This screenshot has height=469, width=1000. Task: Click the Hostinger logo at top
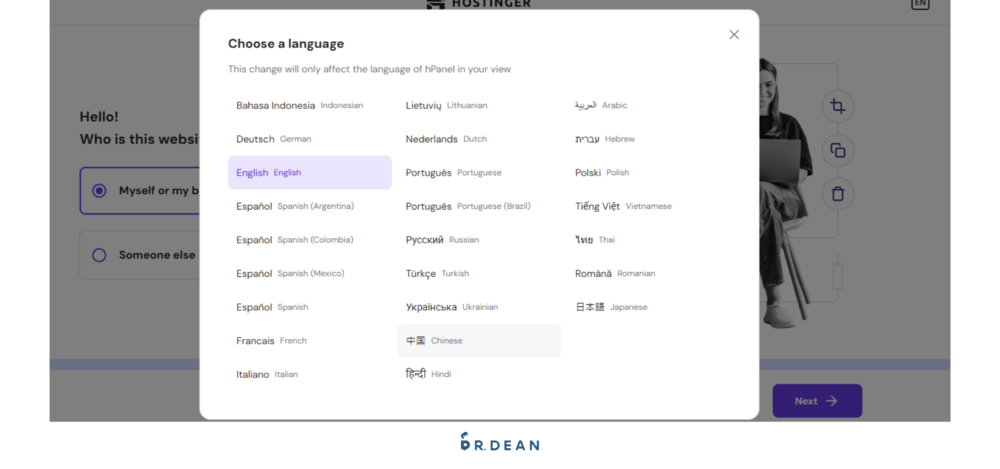click(479, 4)
